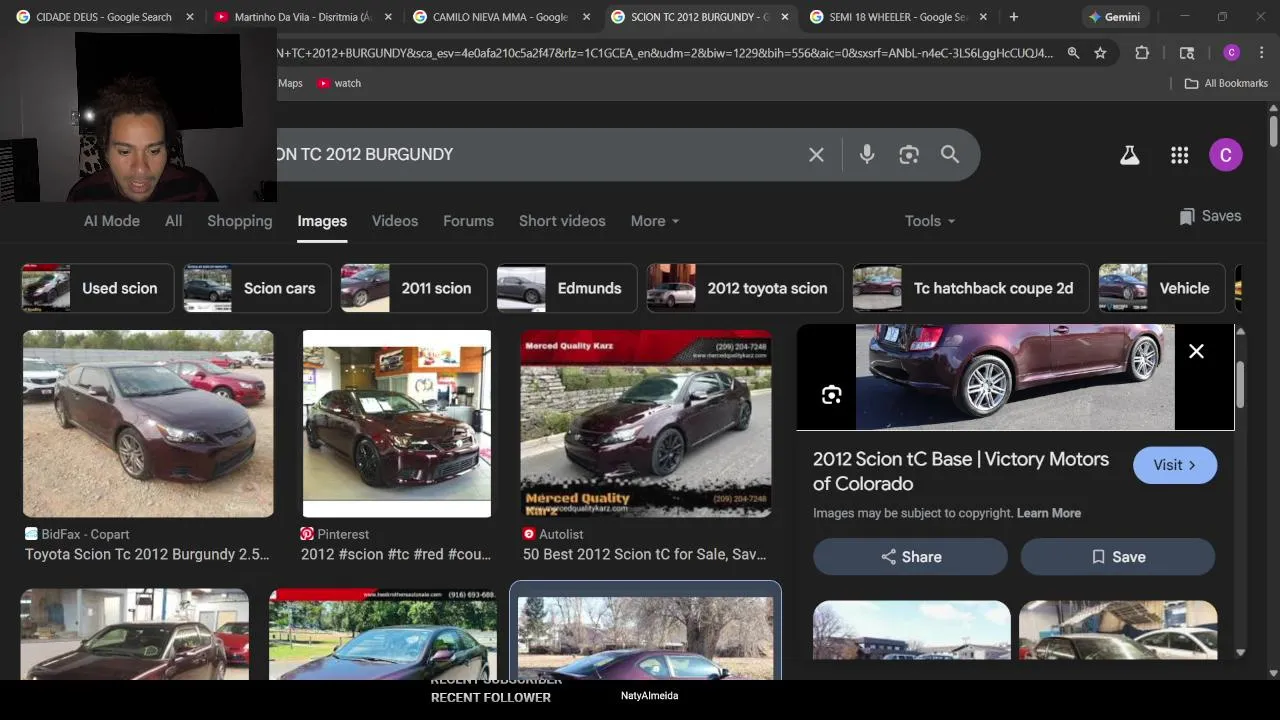
Task: Visit the Victory Motors page
Action: point(1175,465)
